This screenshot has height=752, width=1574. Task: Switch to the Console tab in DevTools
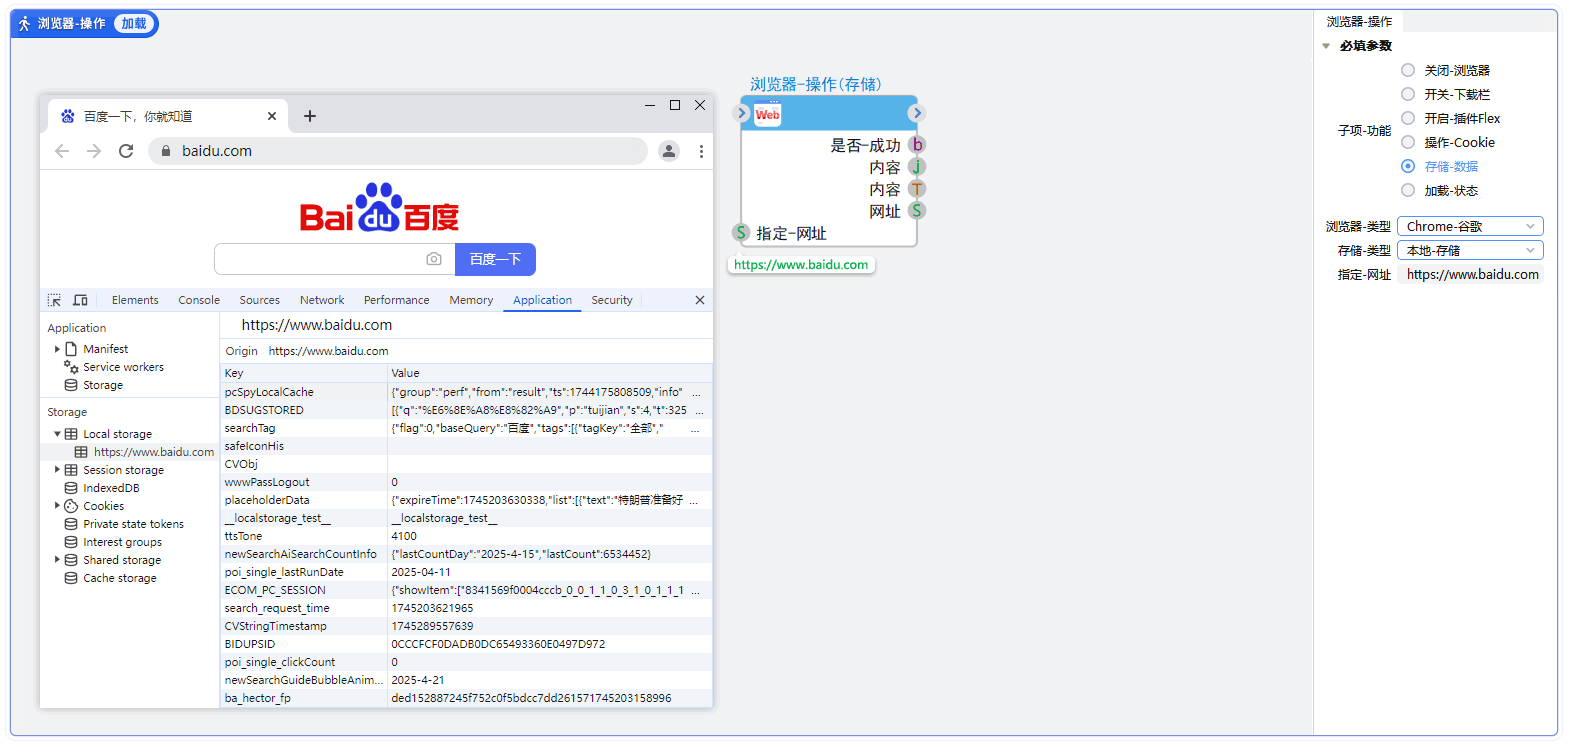click(199, 300)
